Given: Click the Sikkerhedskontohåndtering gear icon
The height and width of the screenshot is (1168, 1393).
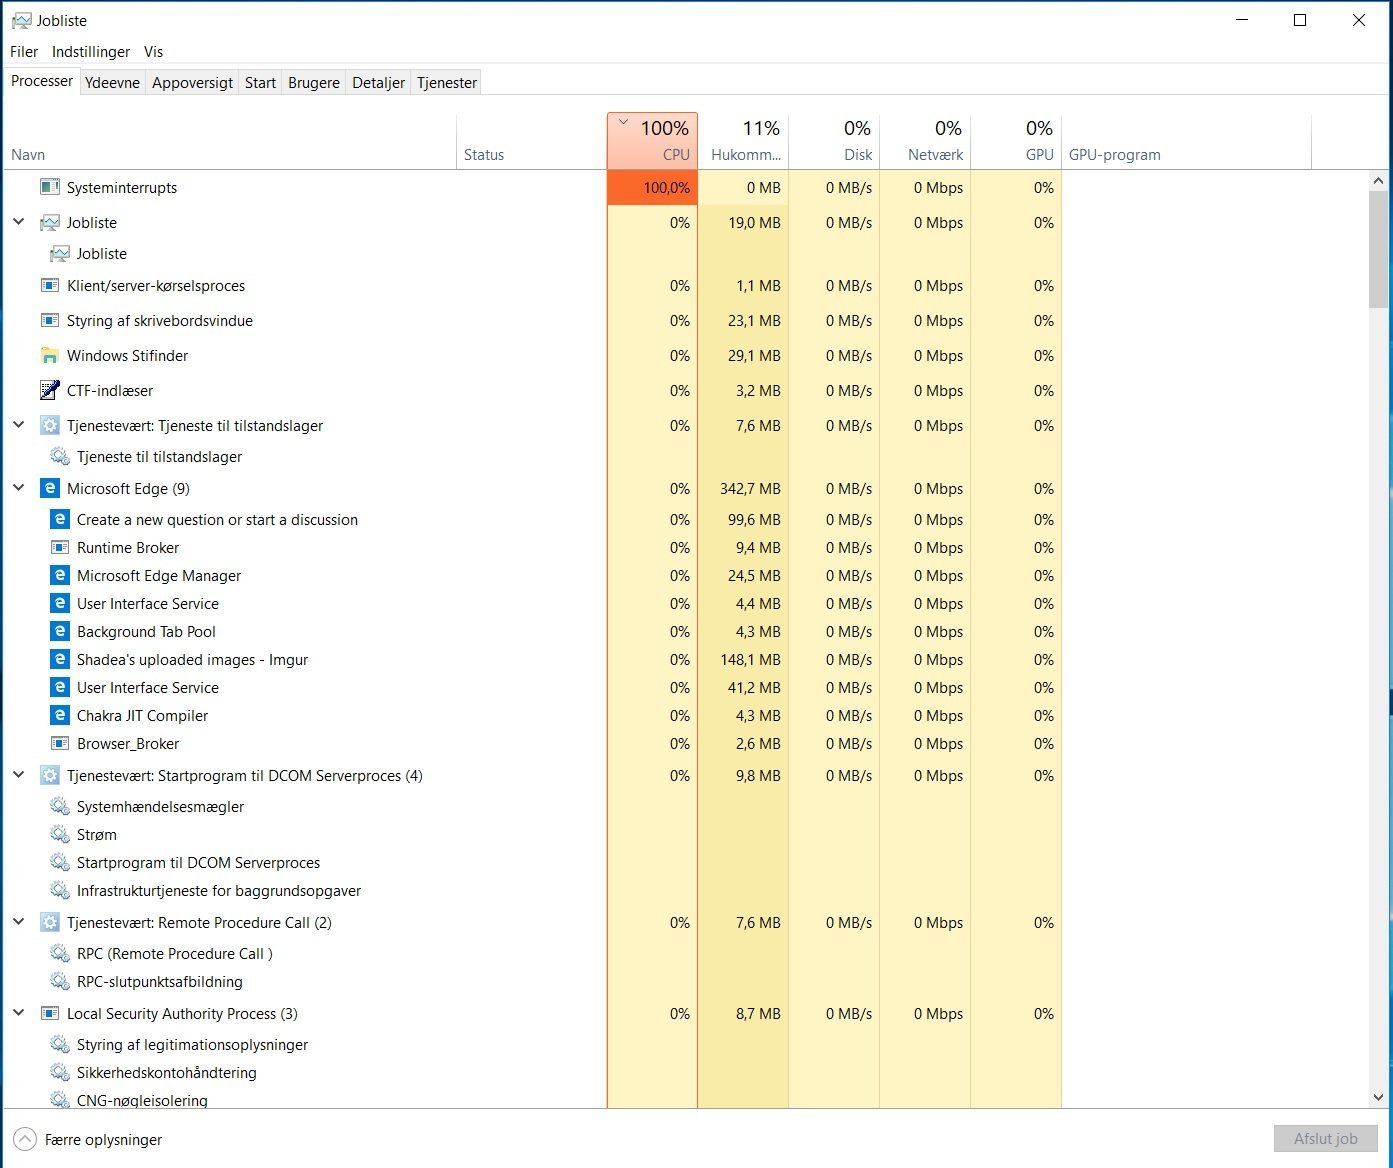Looking at the screenshot, I should point(59,1072).
